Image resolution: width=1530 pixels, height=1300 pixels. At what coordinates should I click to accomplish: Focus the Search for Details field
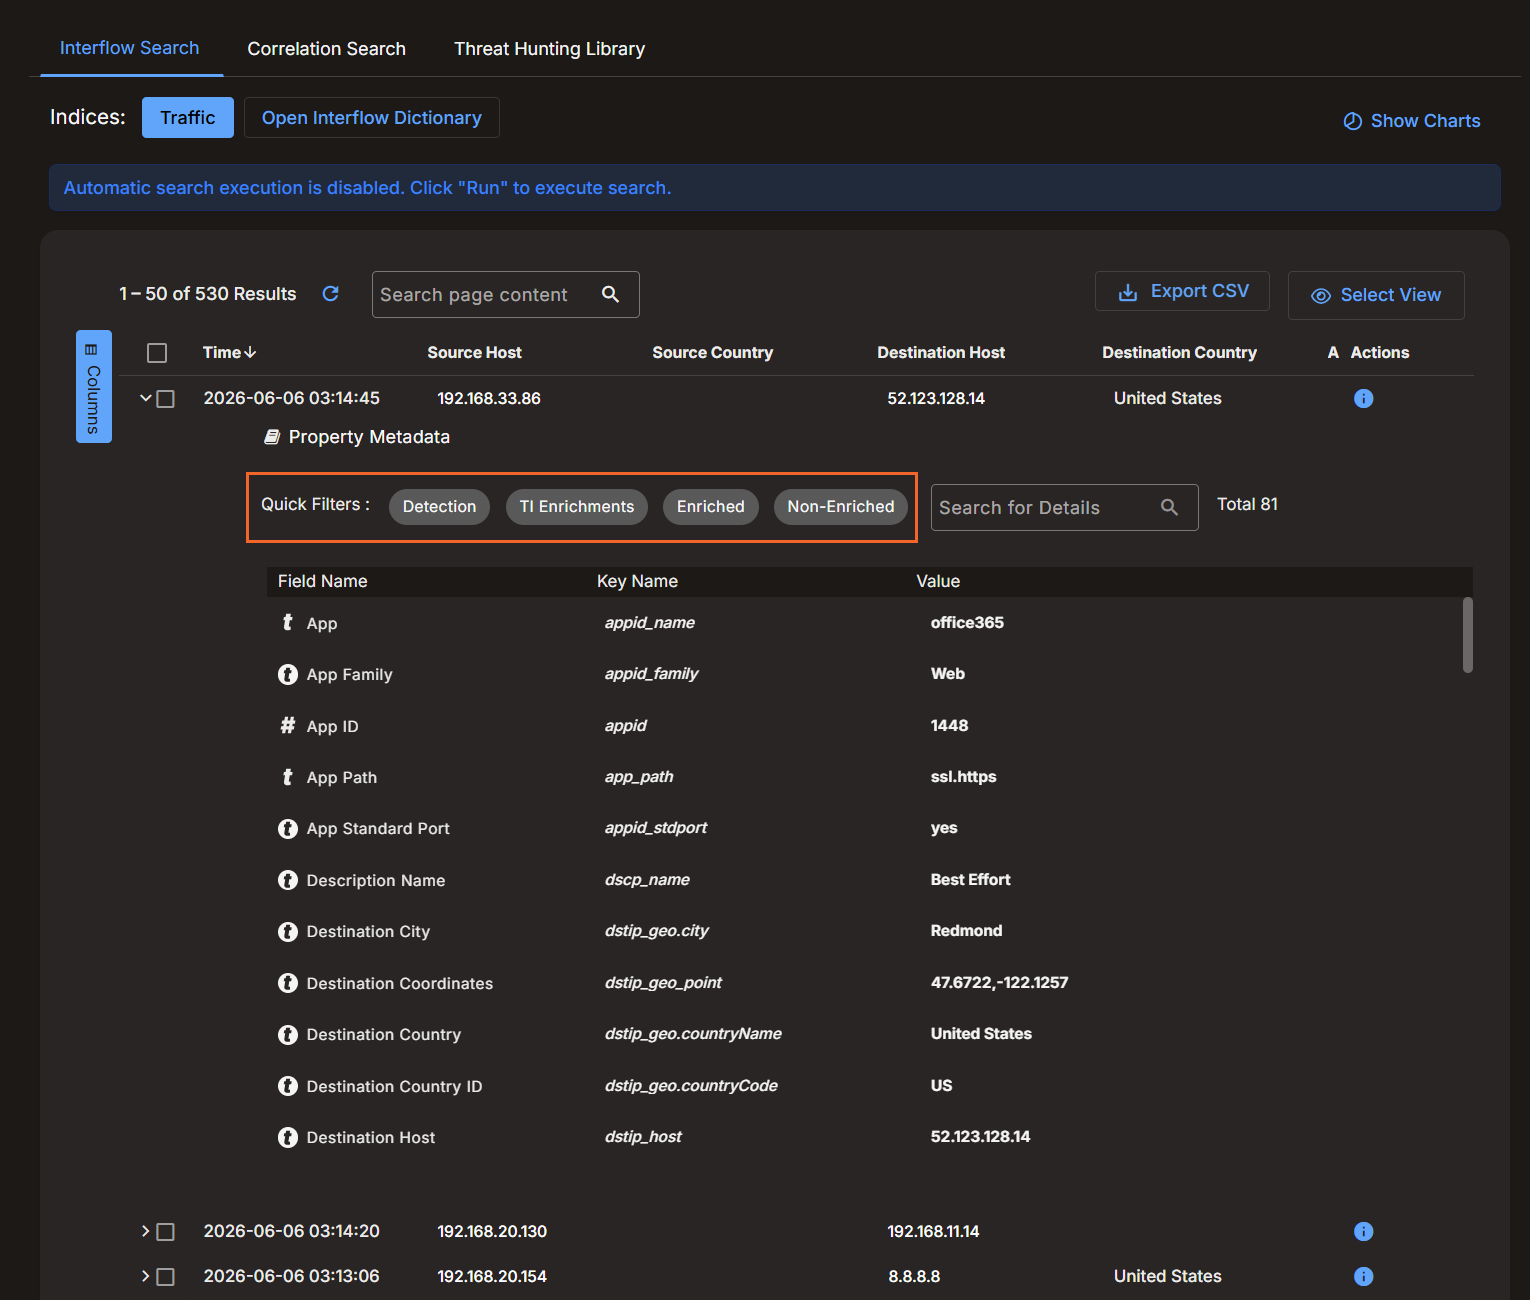click(1064, 507)
